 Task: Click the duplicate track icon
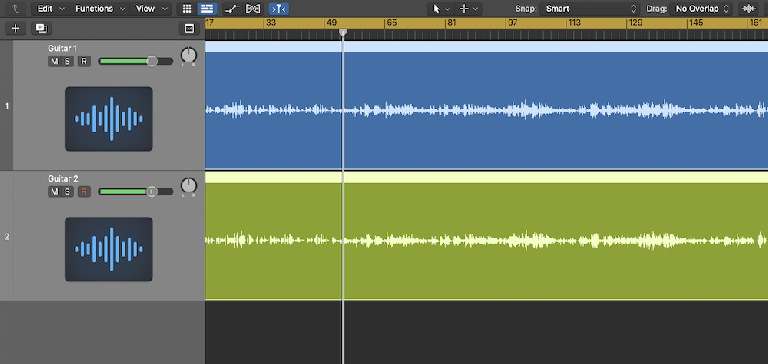[41, 28]
